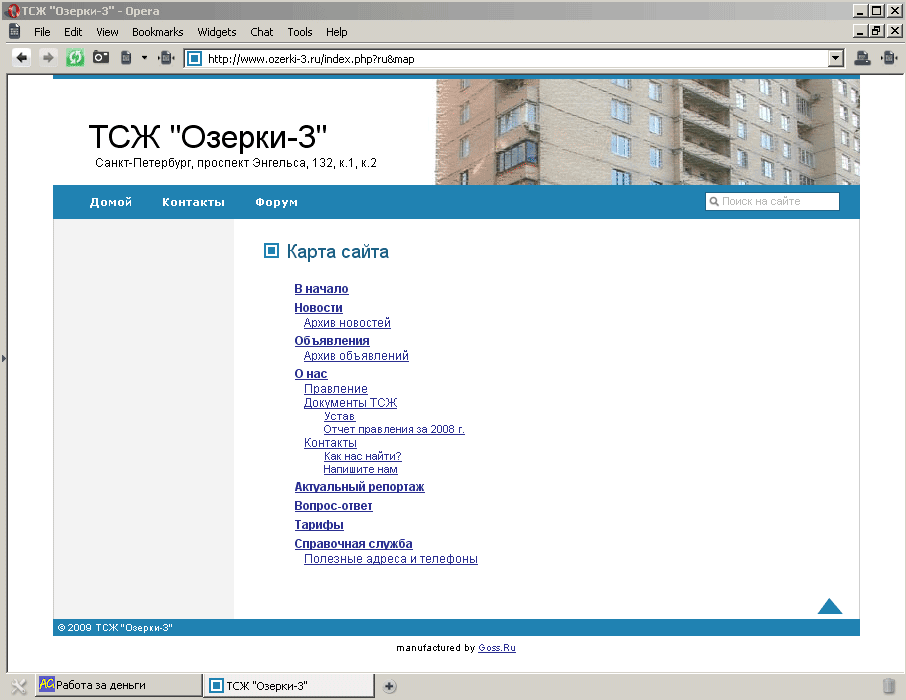Open the Bookmarks menu
Viewport: 906px width, 700px height.
158,32
